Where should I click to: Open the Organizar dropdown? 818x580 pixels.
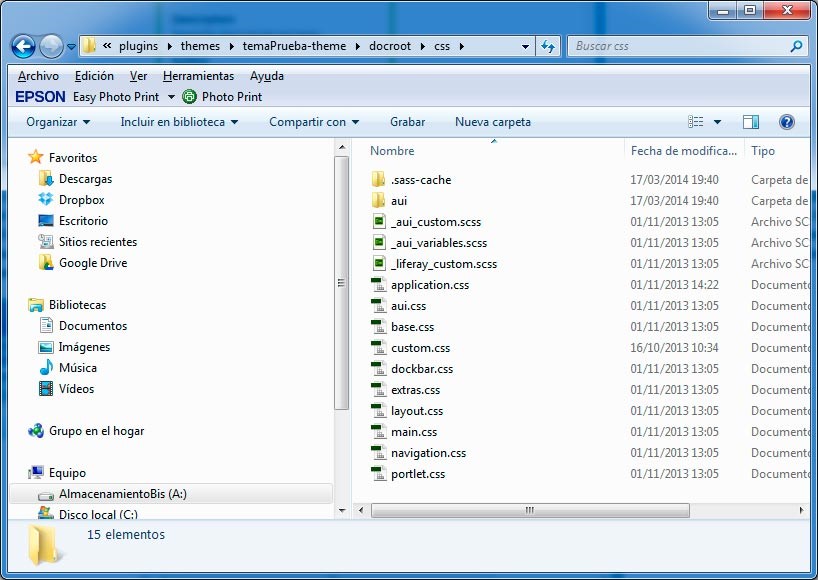[x=57, y=121]
